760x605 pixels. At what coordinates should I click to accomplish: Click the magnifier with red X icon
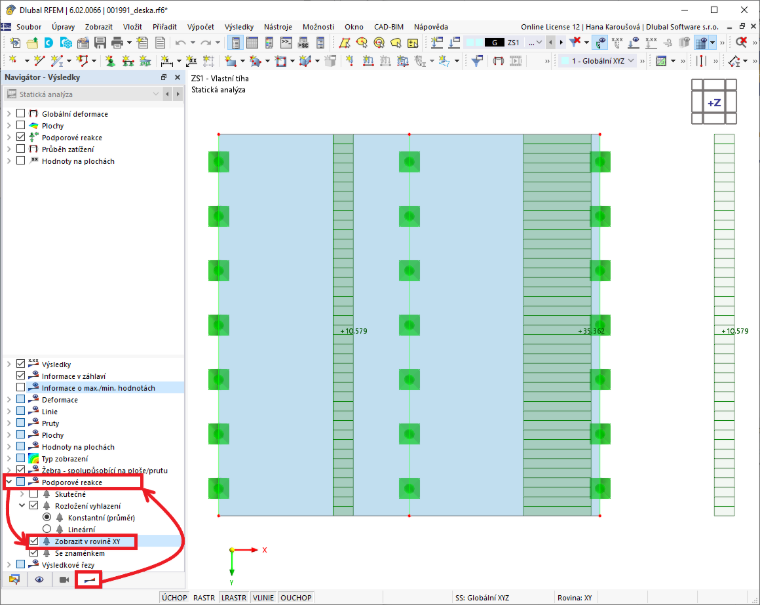(741, 43)
